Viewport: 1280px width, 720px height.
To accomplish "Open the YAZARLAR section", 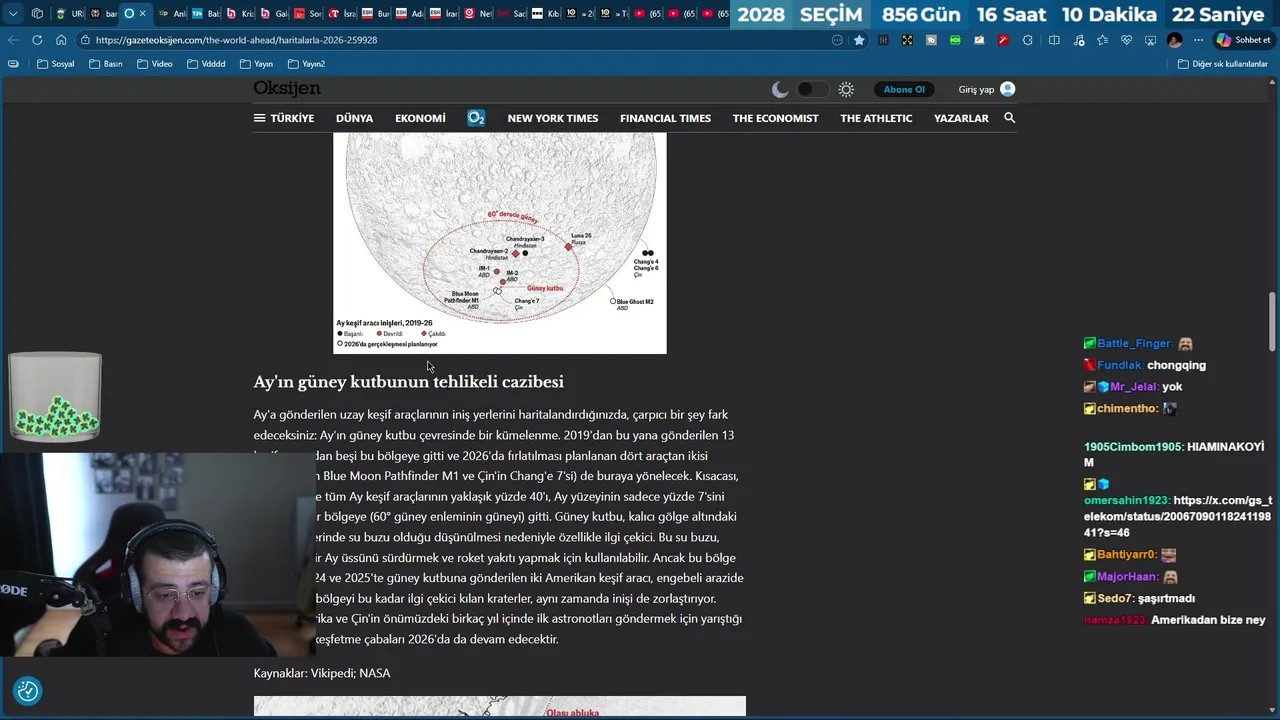I will 961,118.
